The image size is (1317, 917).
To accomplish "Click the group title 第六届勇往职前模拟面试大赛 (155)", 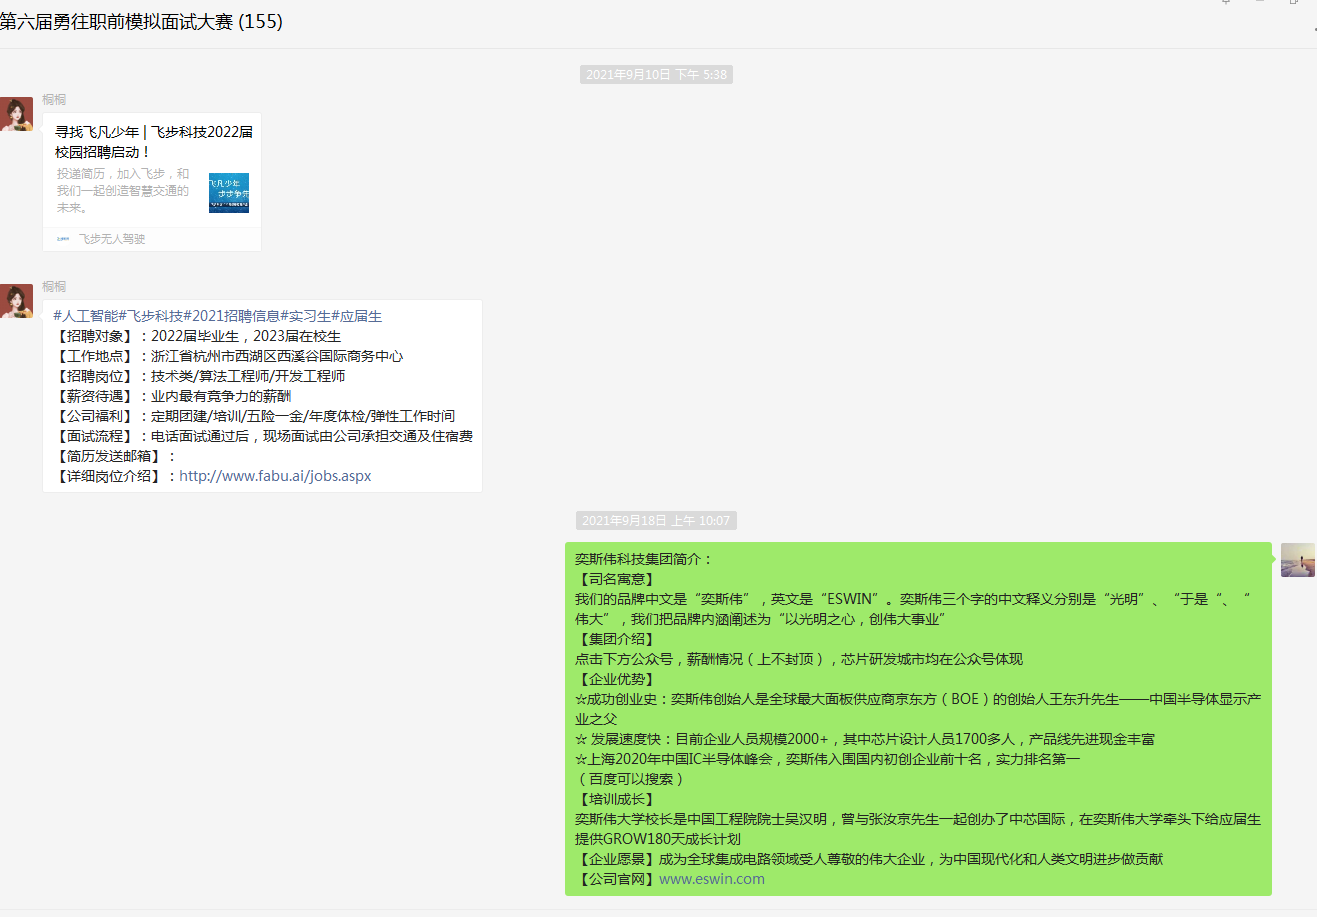I will click(141, 21).
